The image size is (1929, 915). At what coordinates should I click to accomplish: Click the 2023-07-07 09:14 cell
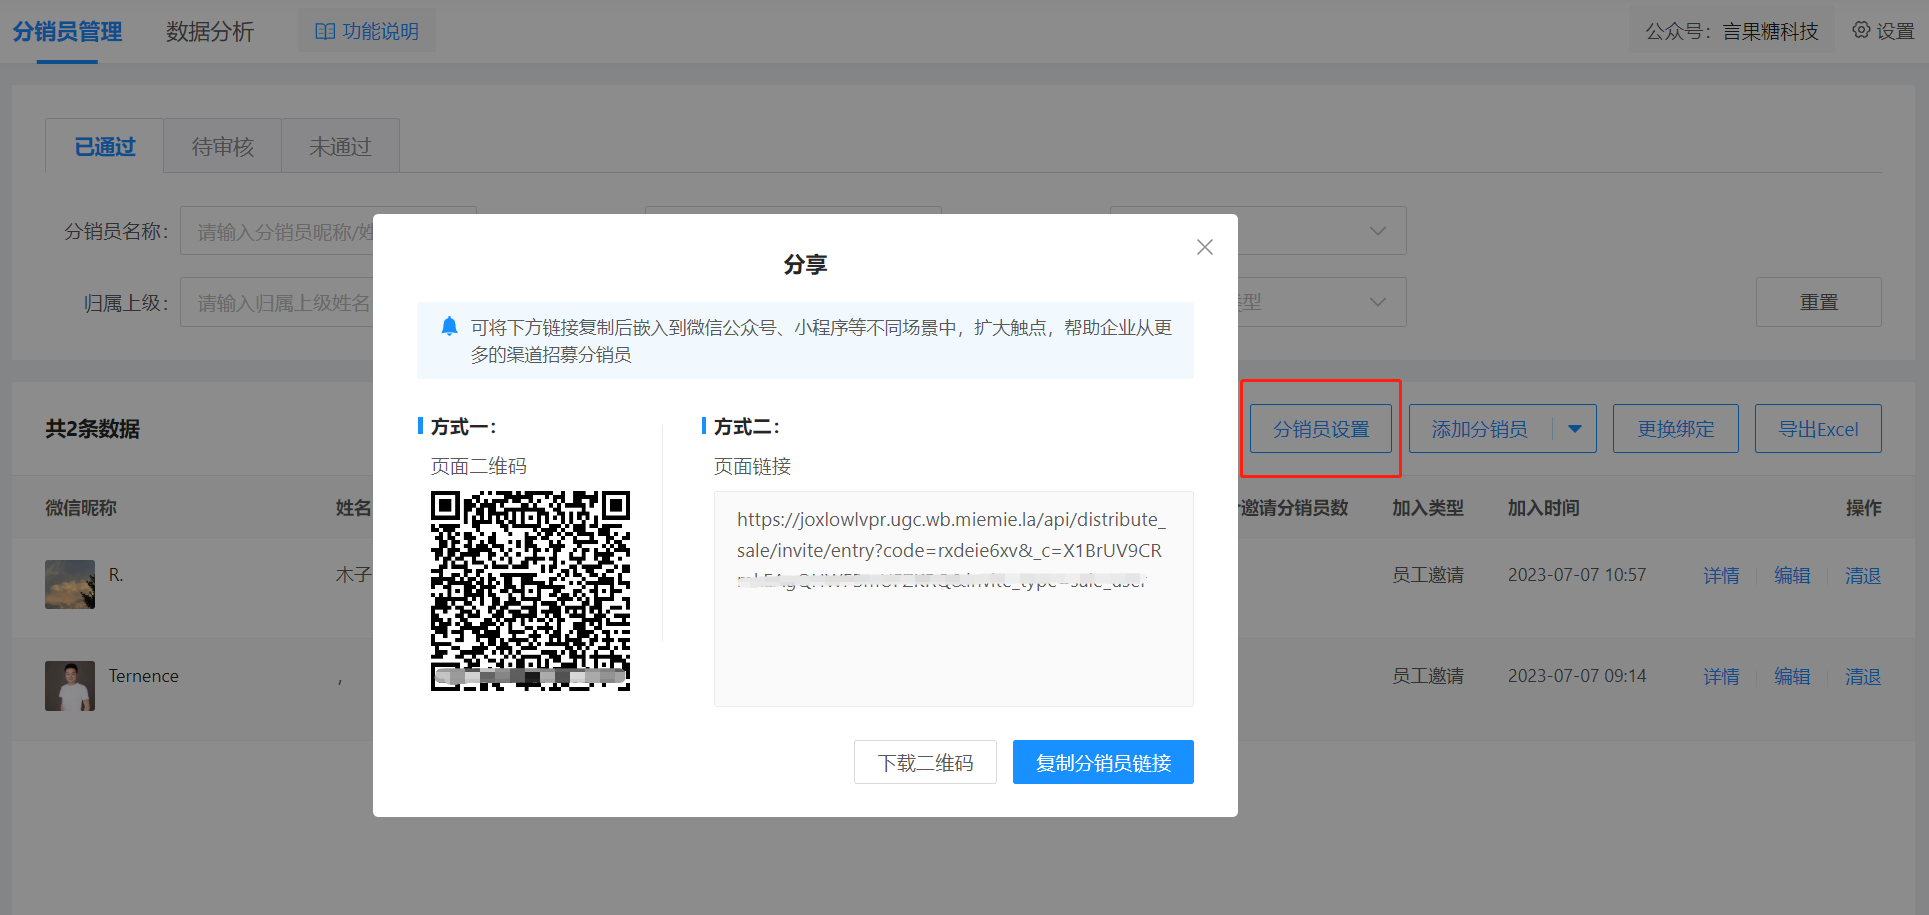point(1577,676)
